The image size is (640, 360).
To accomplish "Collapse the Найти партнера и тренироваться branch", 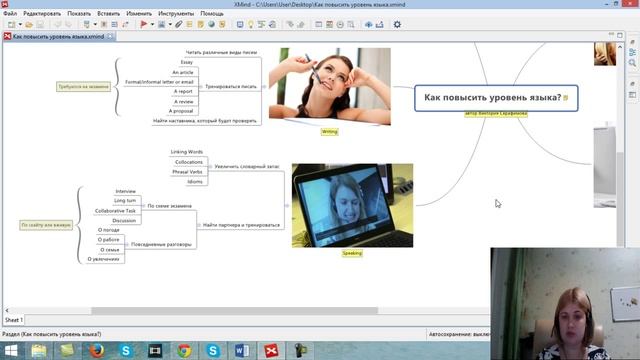I will point(199,225).
